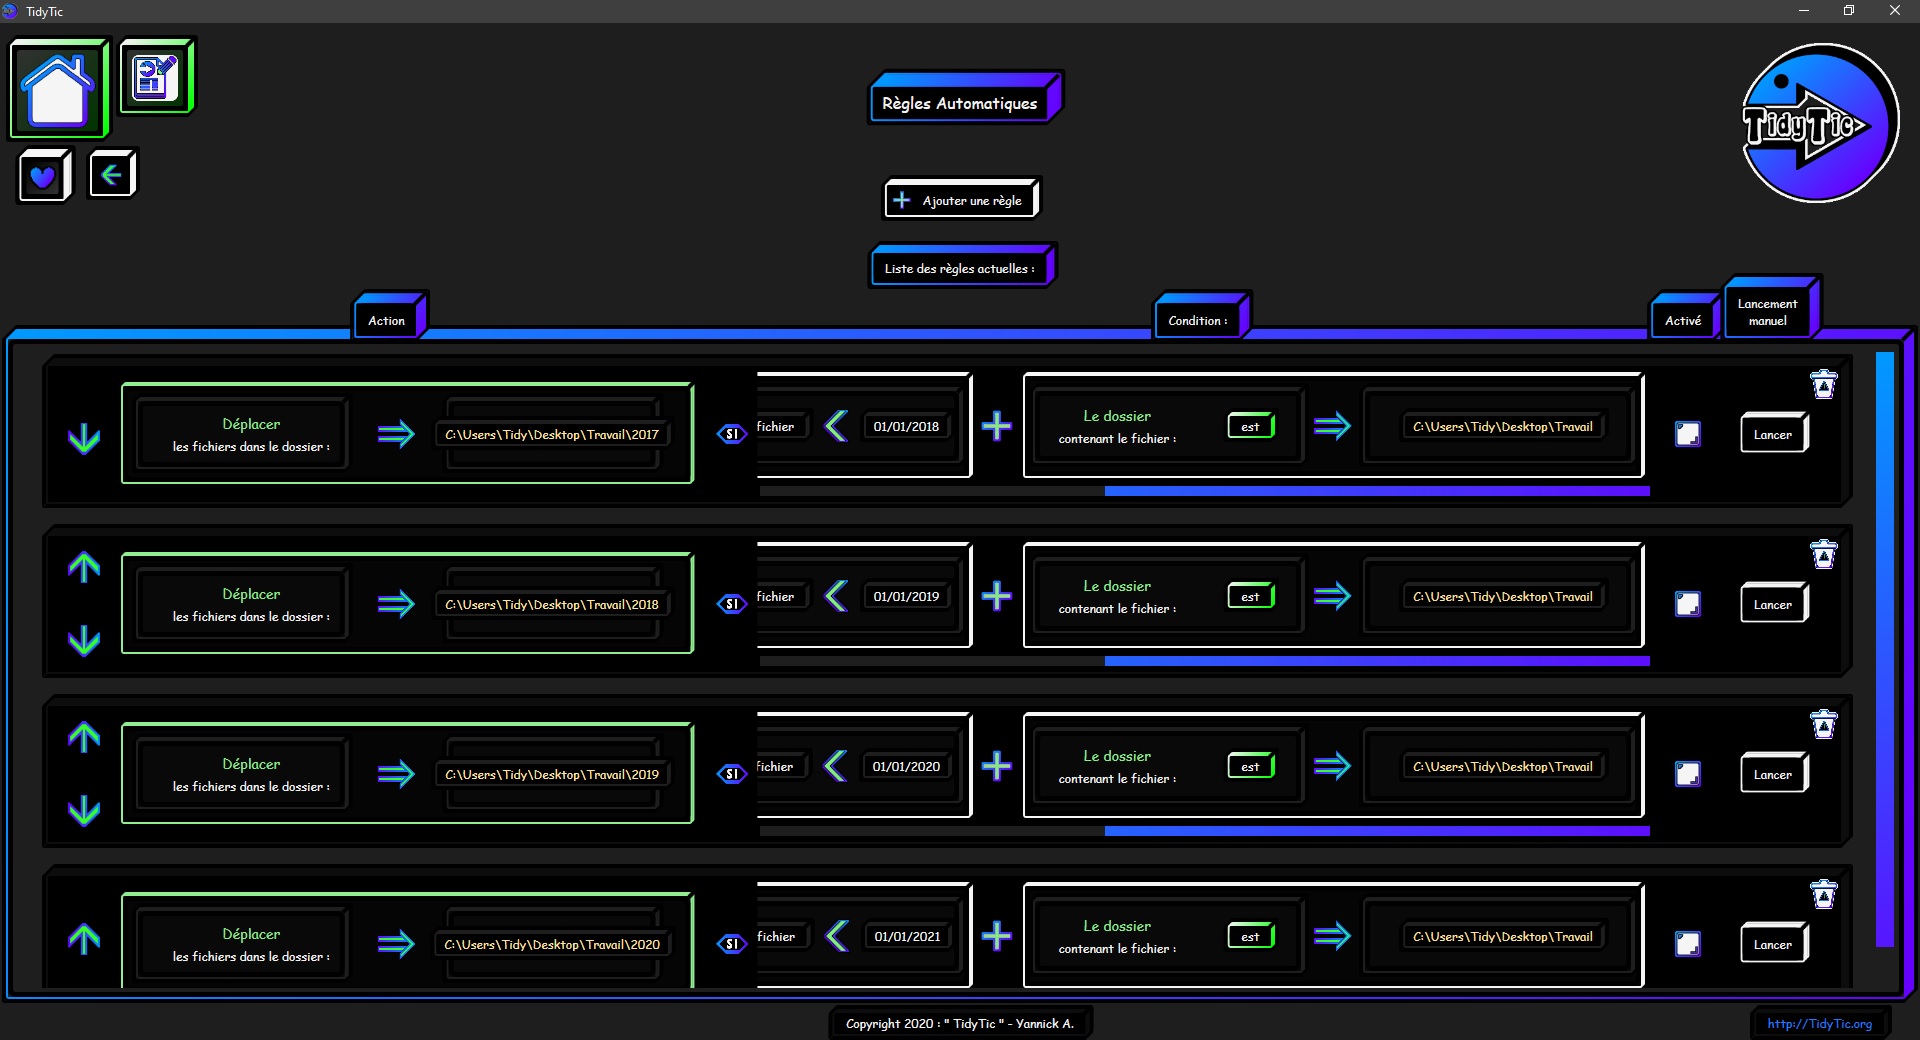Open the less-than operator before 01/01/2020
Image resolution: width=1920 pixels, height=1040 pixels.
click(836, 766)
